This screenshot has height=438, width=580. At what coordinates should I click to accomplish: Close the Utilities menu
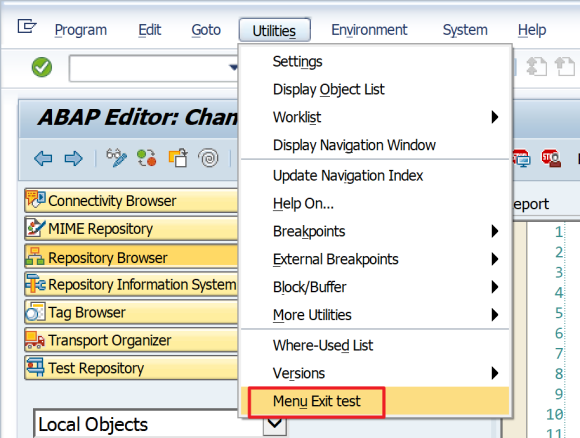click(x=274, y=30)
